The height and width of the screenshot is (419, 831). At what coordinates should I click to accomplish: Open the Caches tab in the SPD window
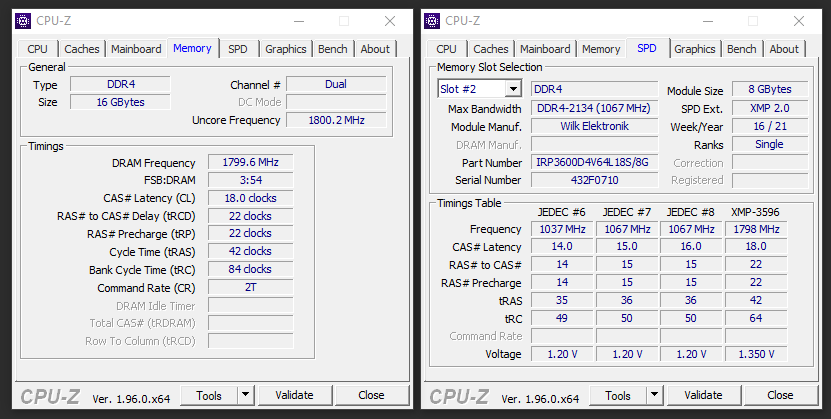pos(490,49)
